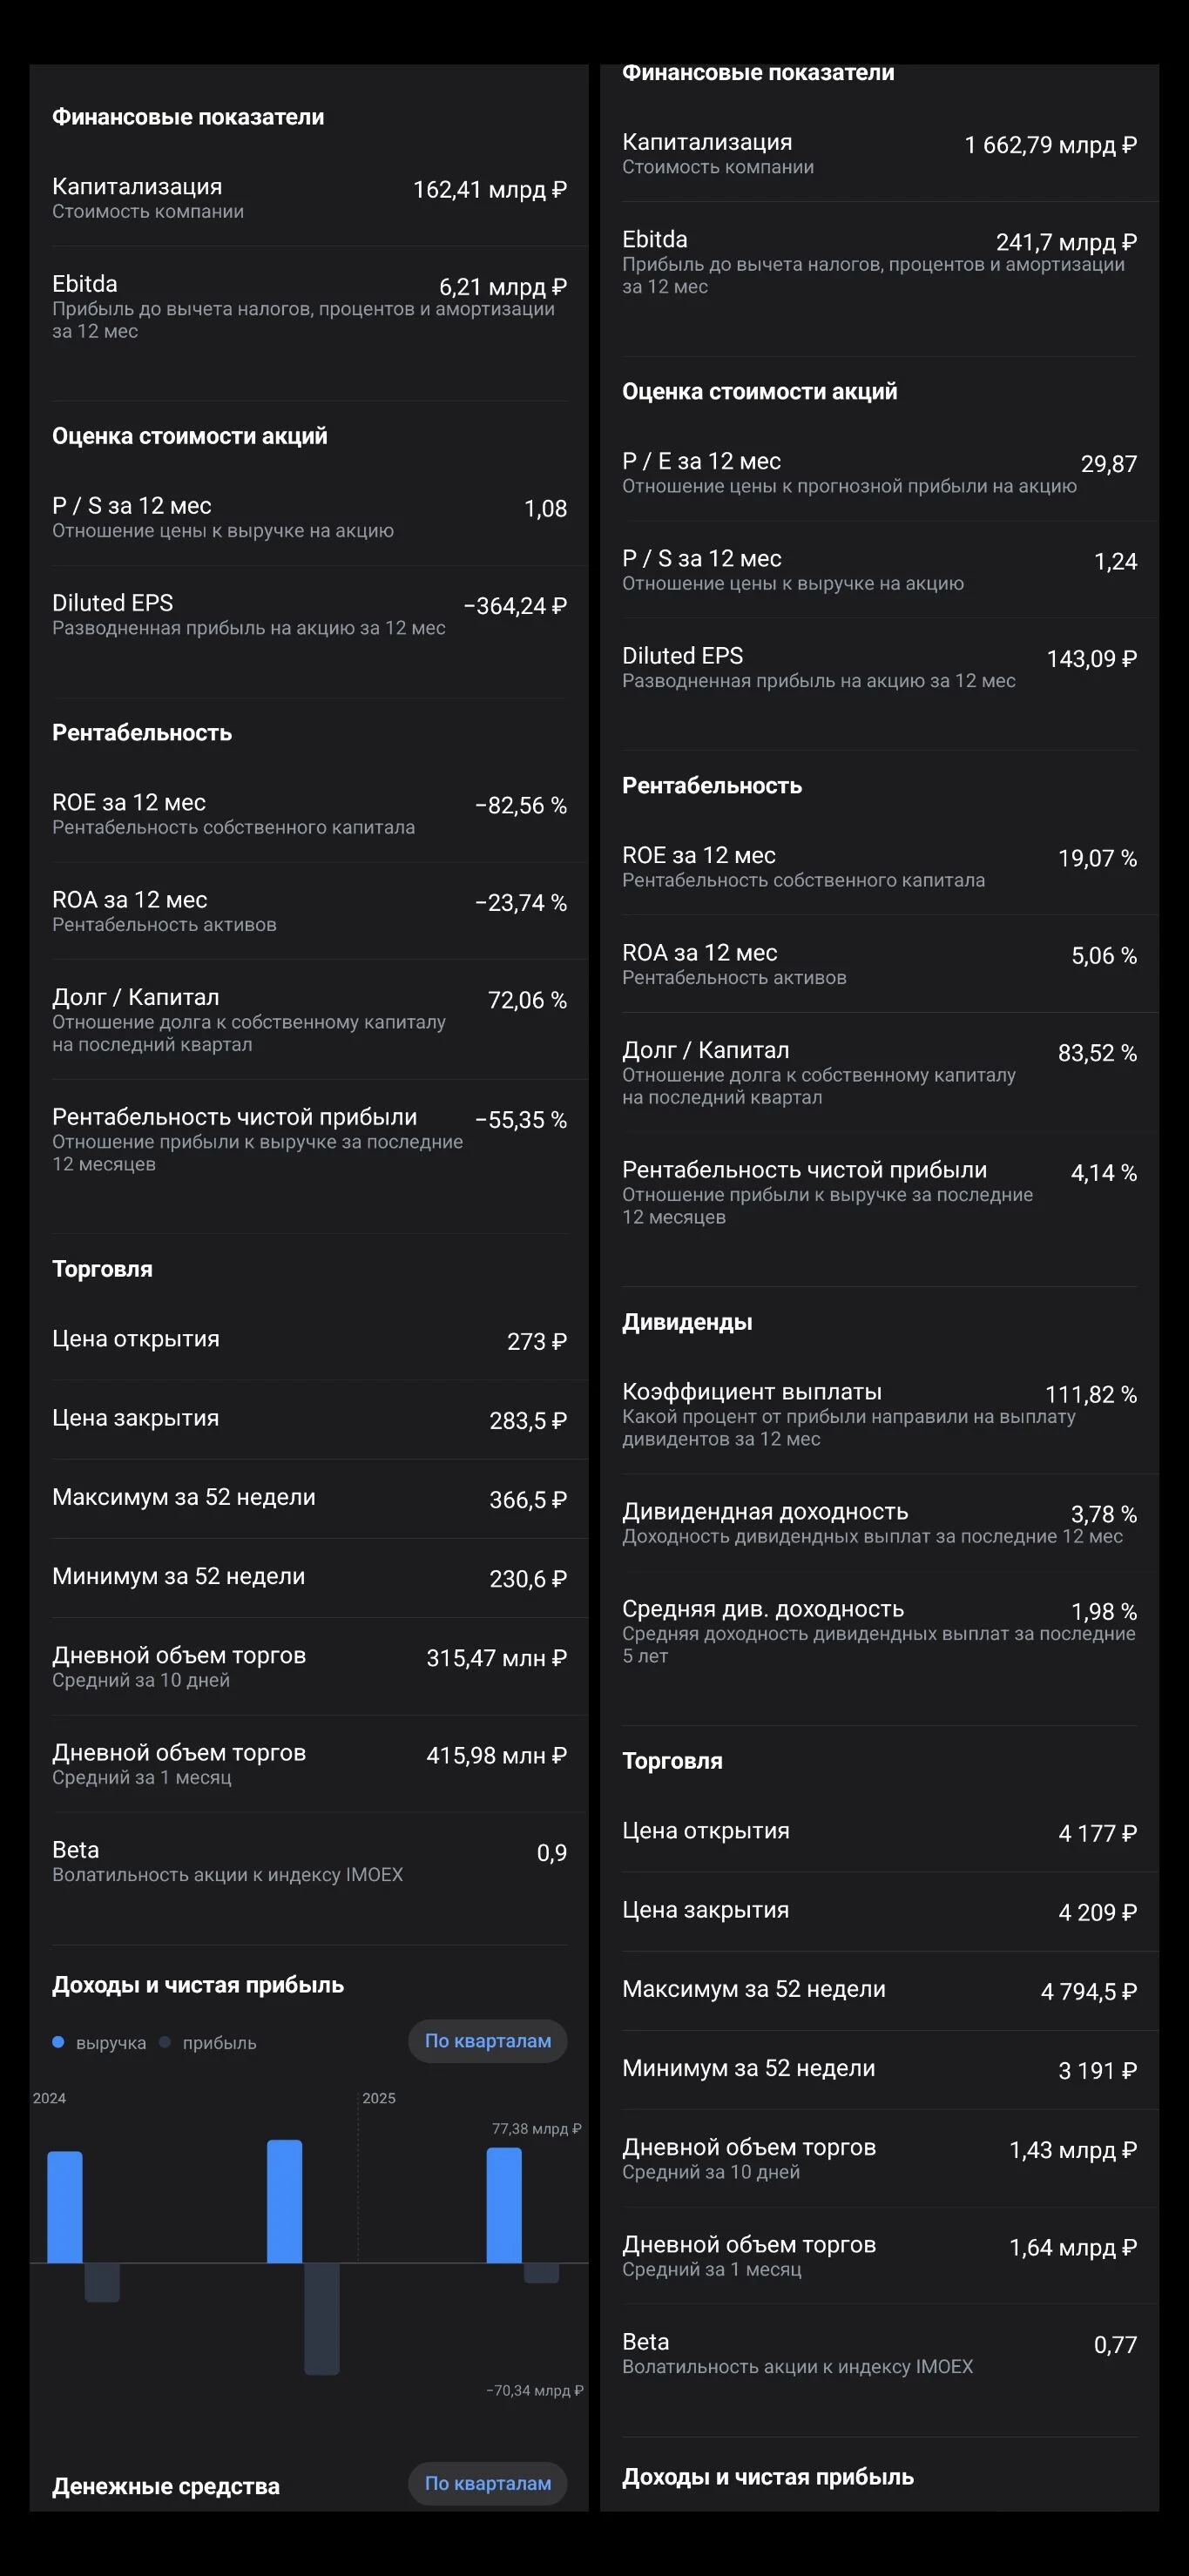Screen dimensions: 1189x2576
Task: Open the P / E за 12 мес row
Action: tap(879, 472)
